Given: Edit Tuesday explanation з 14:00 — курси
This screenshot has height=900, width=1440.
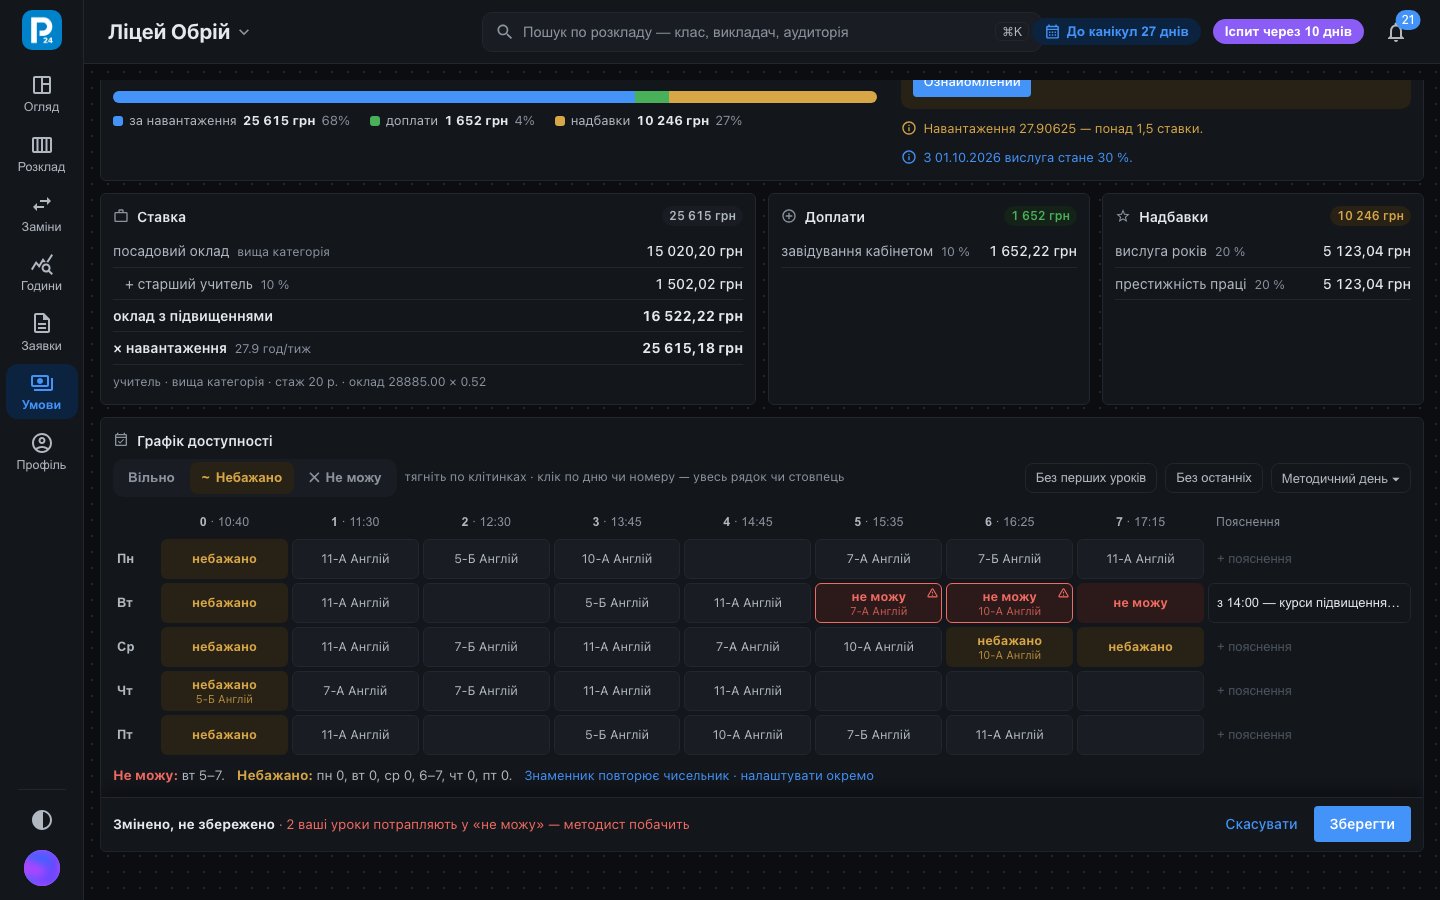Looking at the screenshot, I should pos(1309,603).
